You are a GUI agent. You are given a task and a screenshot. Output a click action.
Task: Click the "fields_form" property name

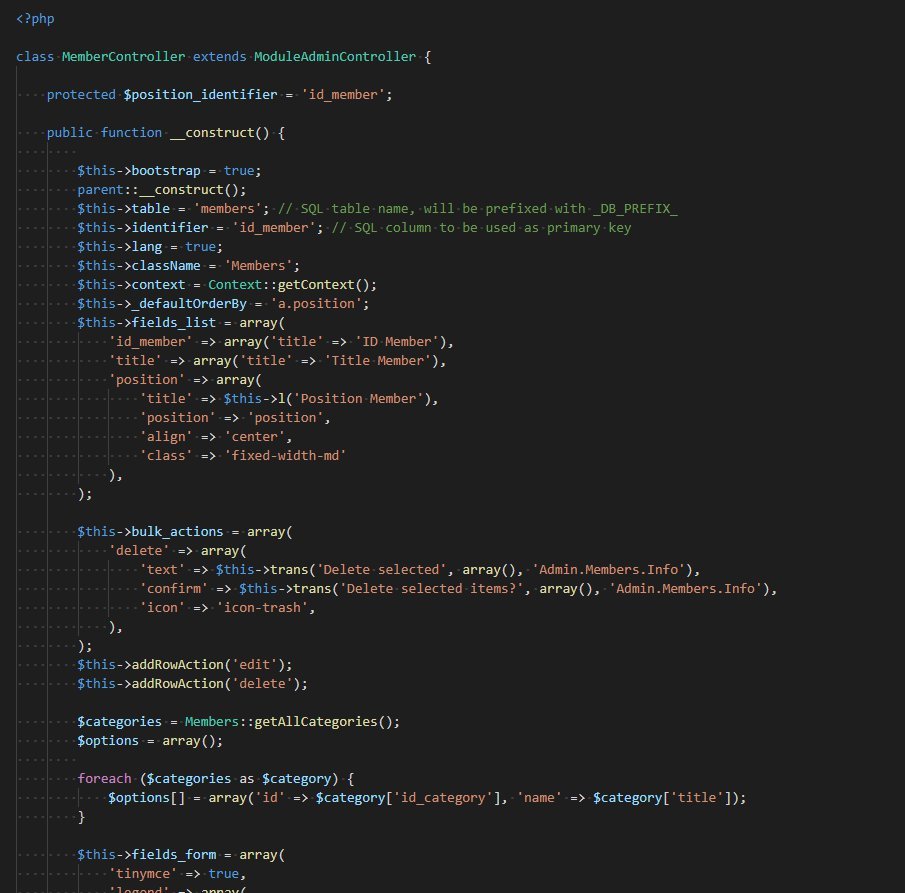tap(174, 855)
